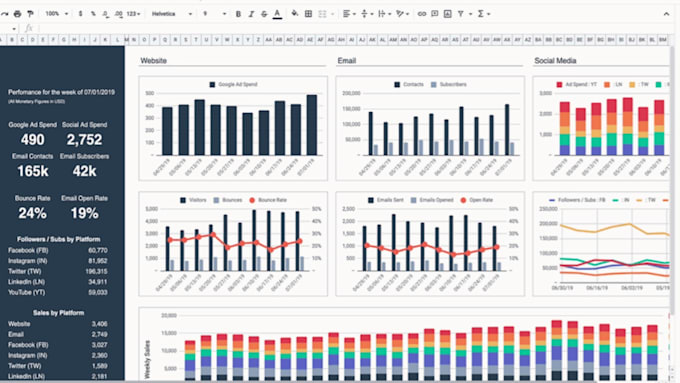Screen dimensions: 680x383
Task: Select the Website sales value 3,406
Action: click(x=99, y=324)
